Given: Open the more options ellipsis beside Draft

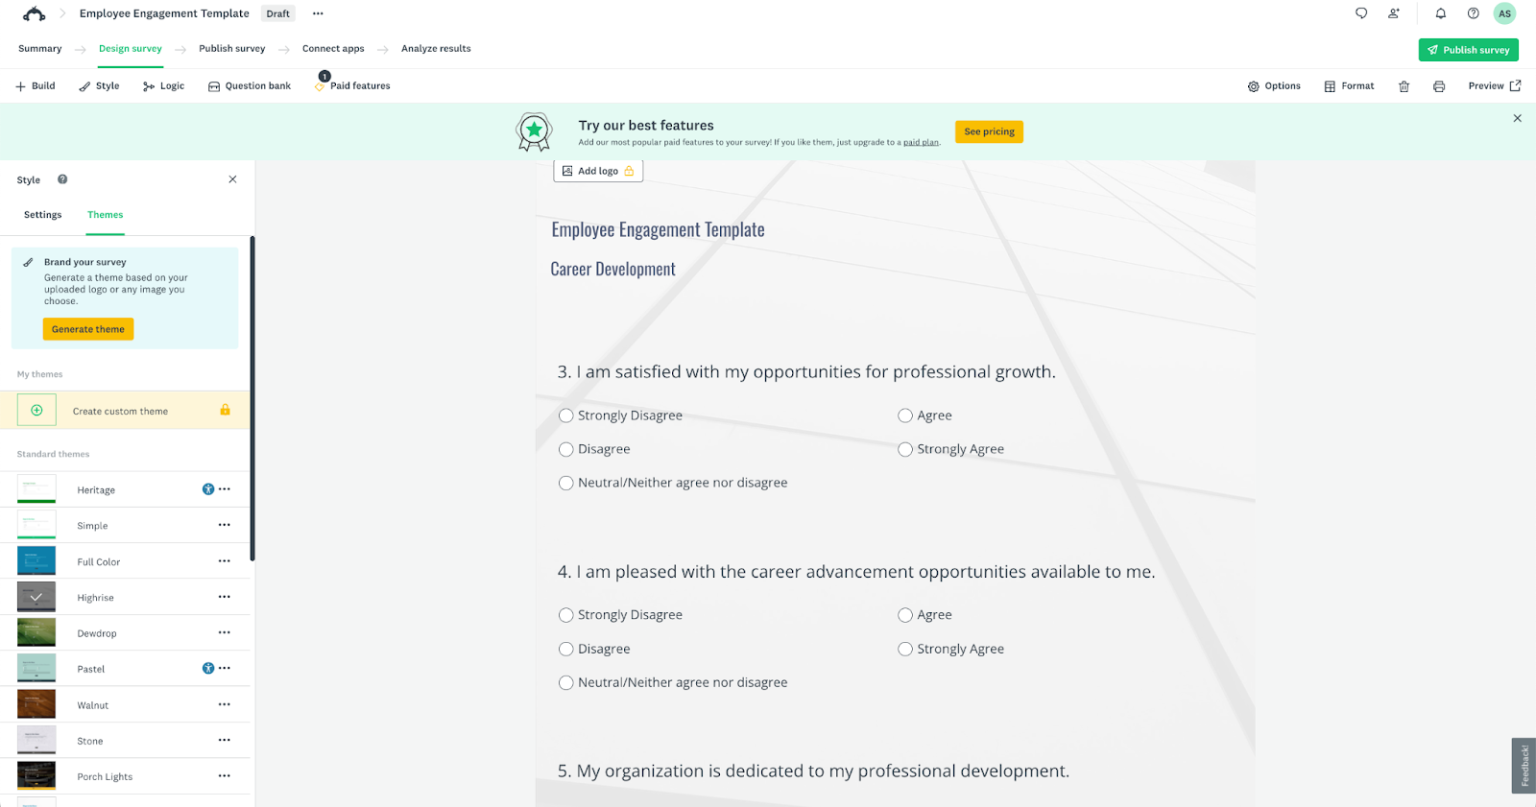Looking at the screenshot, I should [318, 13].
